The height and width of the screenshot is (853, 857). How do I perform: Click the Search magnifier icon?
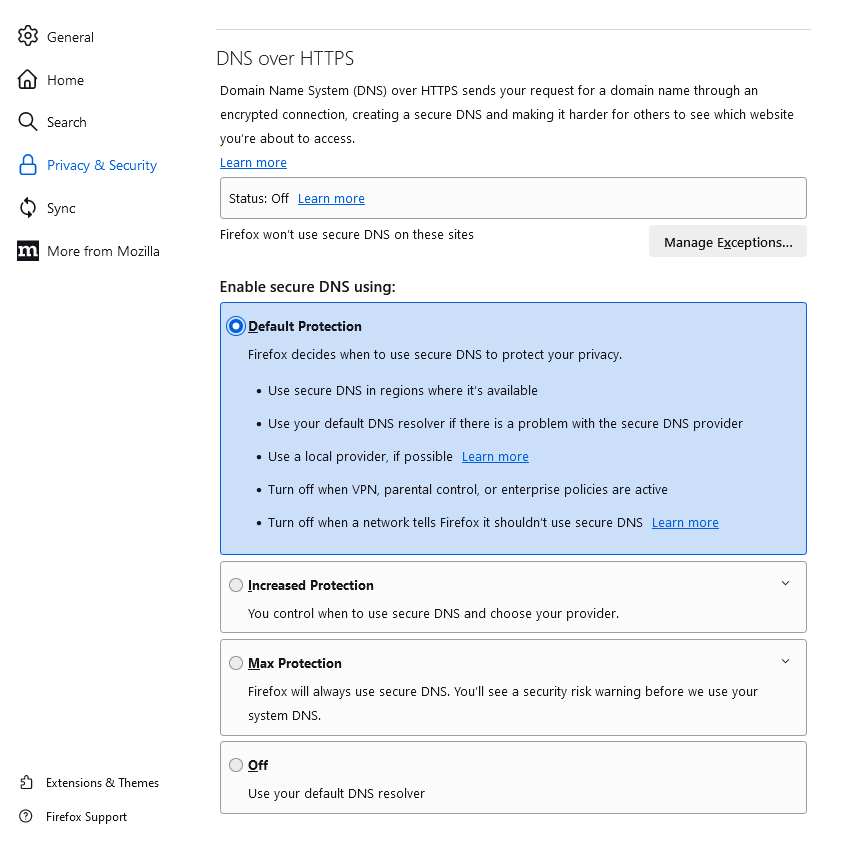point(28,122)
